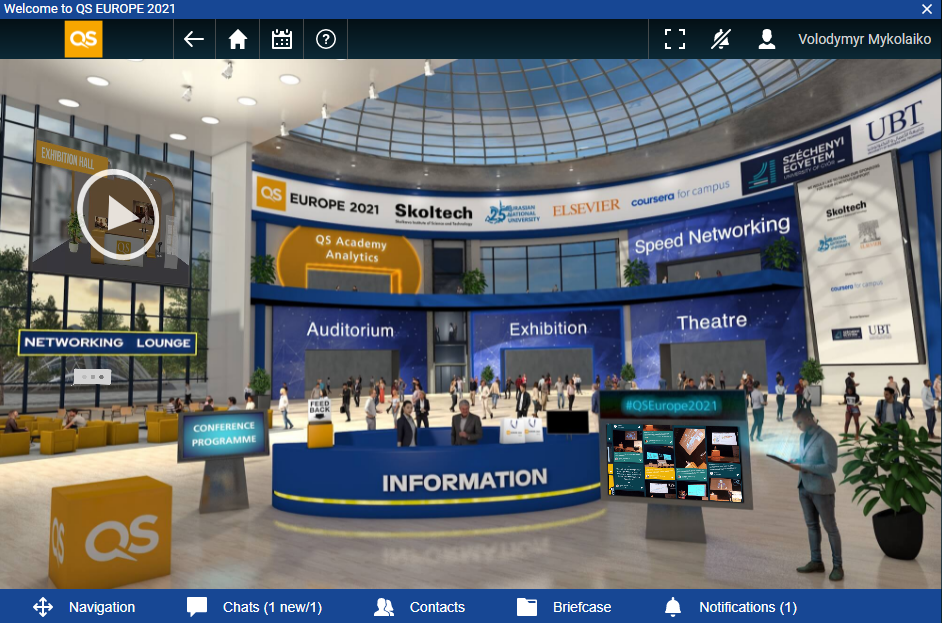This screenshot has height=623, width=942.
Task: Click the three-dot indicator under Networking Lounge
Action: tap(92, 377)
